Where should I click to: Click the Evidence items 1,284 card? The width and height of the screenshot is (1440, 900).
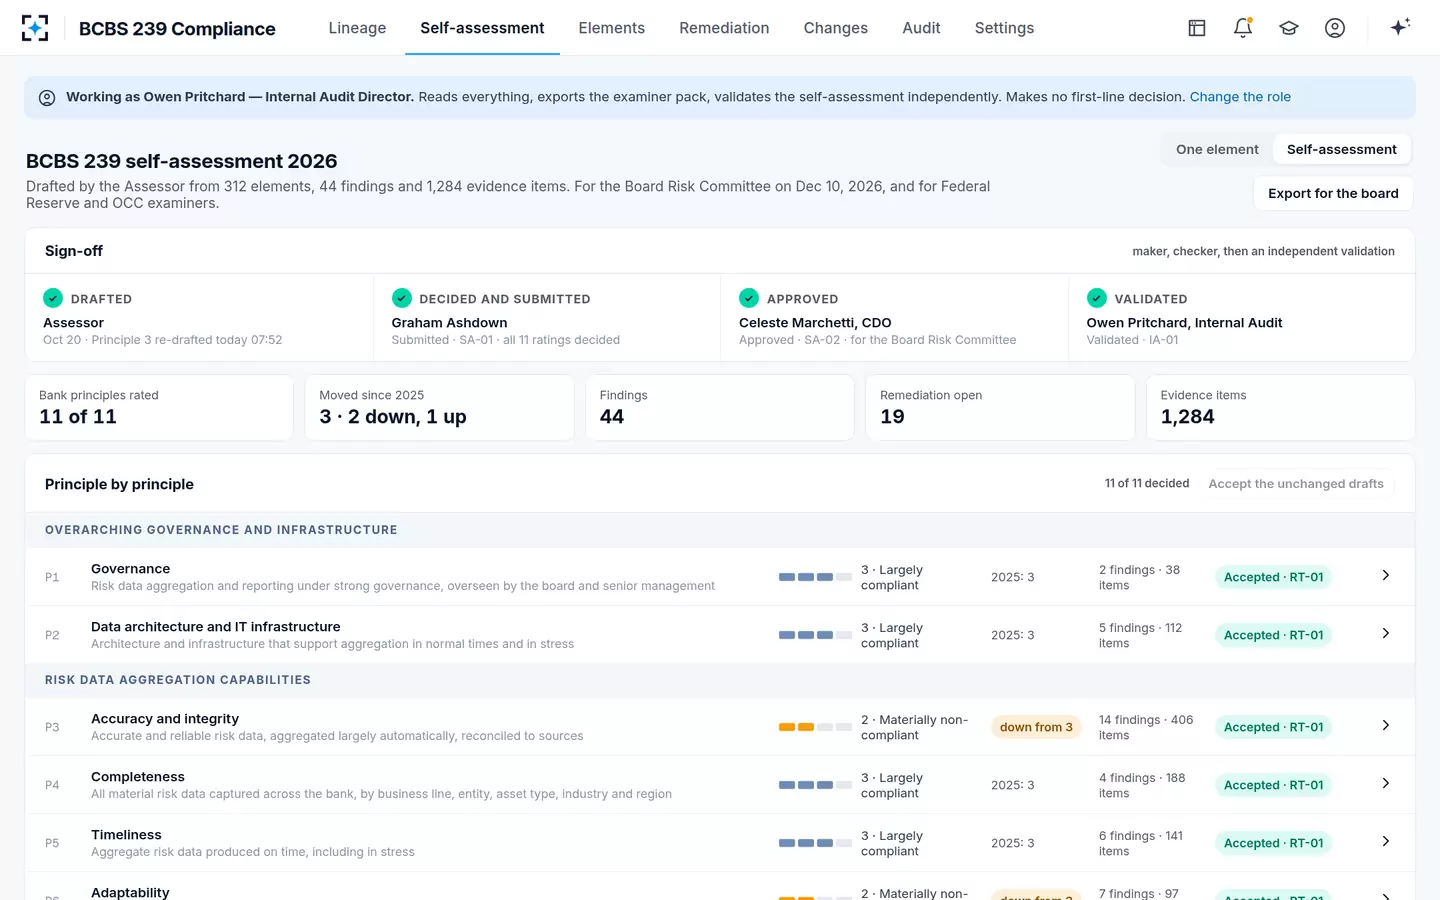(1280, 407)
